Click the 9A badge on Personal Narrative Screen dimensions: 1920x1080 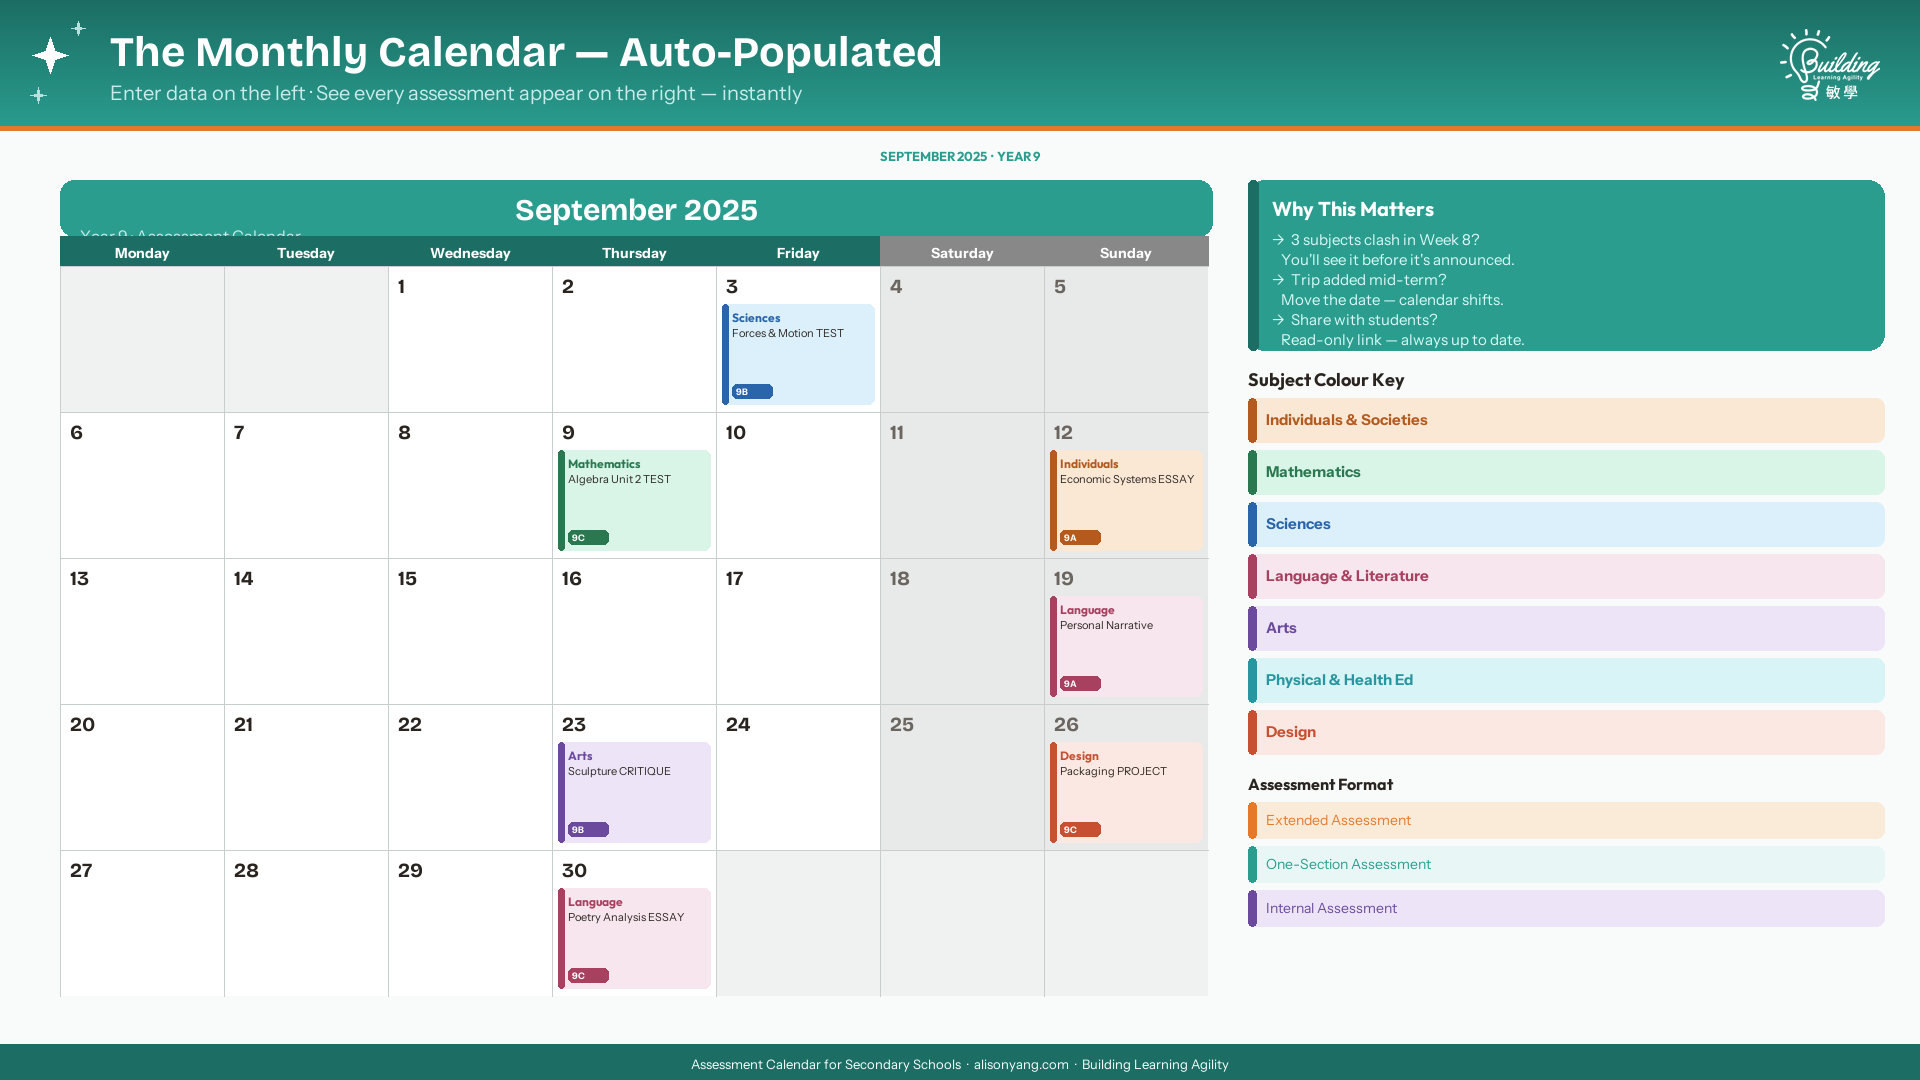pos(1080,684)
